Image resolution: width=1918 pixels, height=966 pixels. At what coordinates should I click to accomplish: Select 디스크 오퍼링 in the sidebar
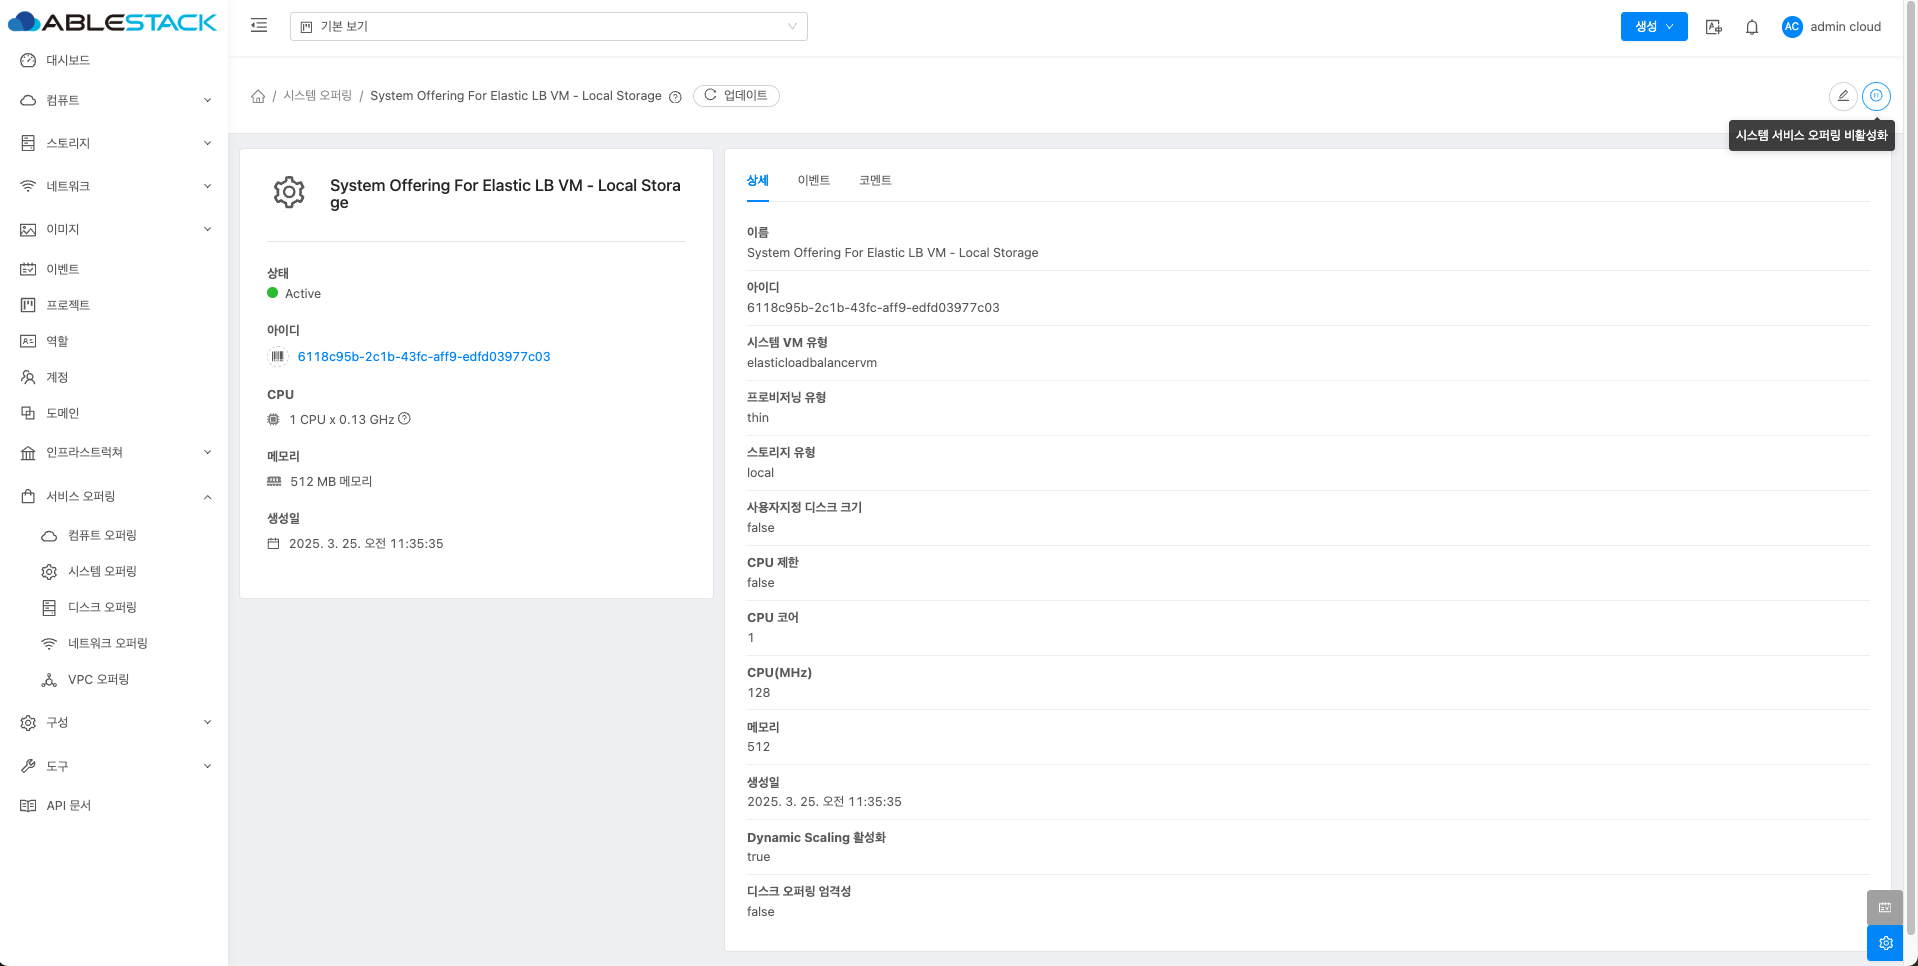(102, 608)
